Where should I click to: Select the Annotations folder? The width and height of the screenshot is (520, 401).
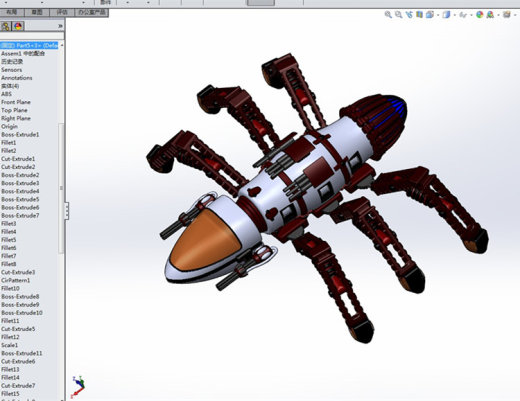(x=17, y=78)
